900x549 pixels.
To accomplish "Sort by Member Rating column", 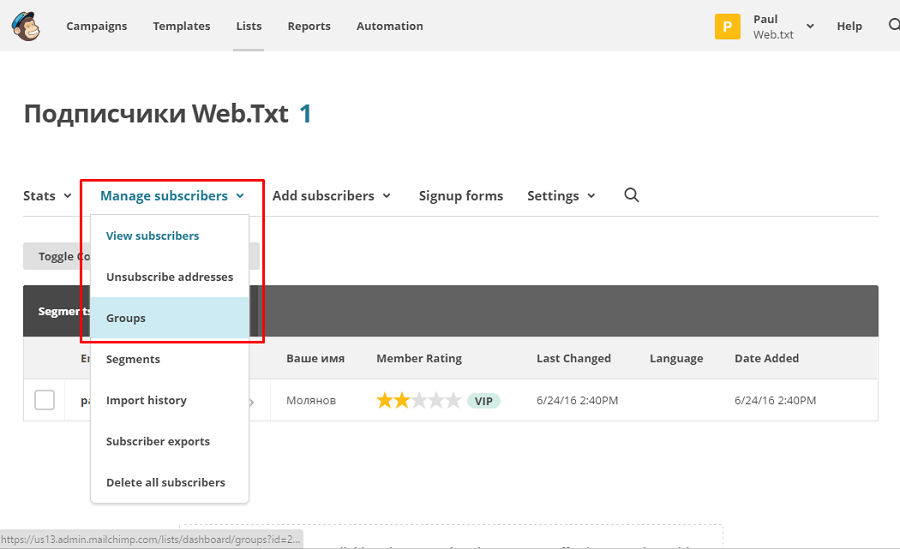I will [419, 358].
